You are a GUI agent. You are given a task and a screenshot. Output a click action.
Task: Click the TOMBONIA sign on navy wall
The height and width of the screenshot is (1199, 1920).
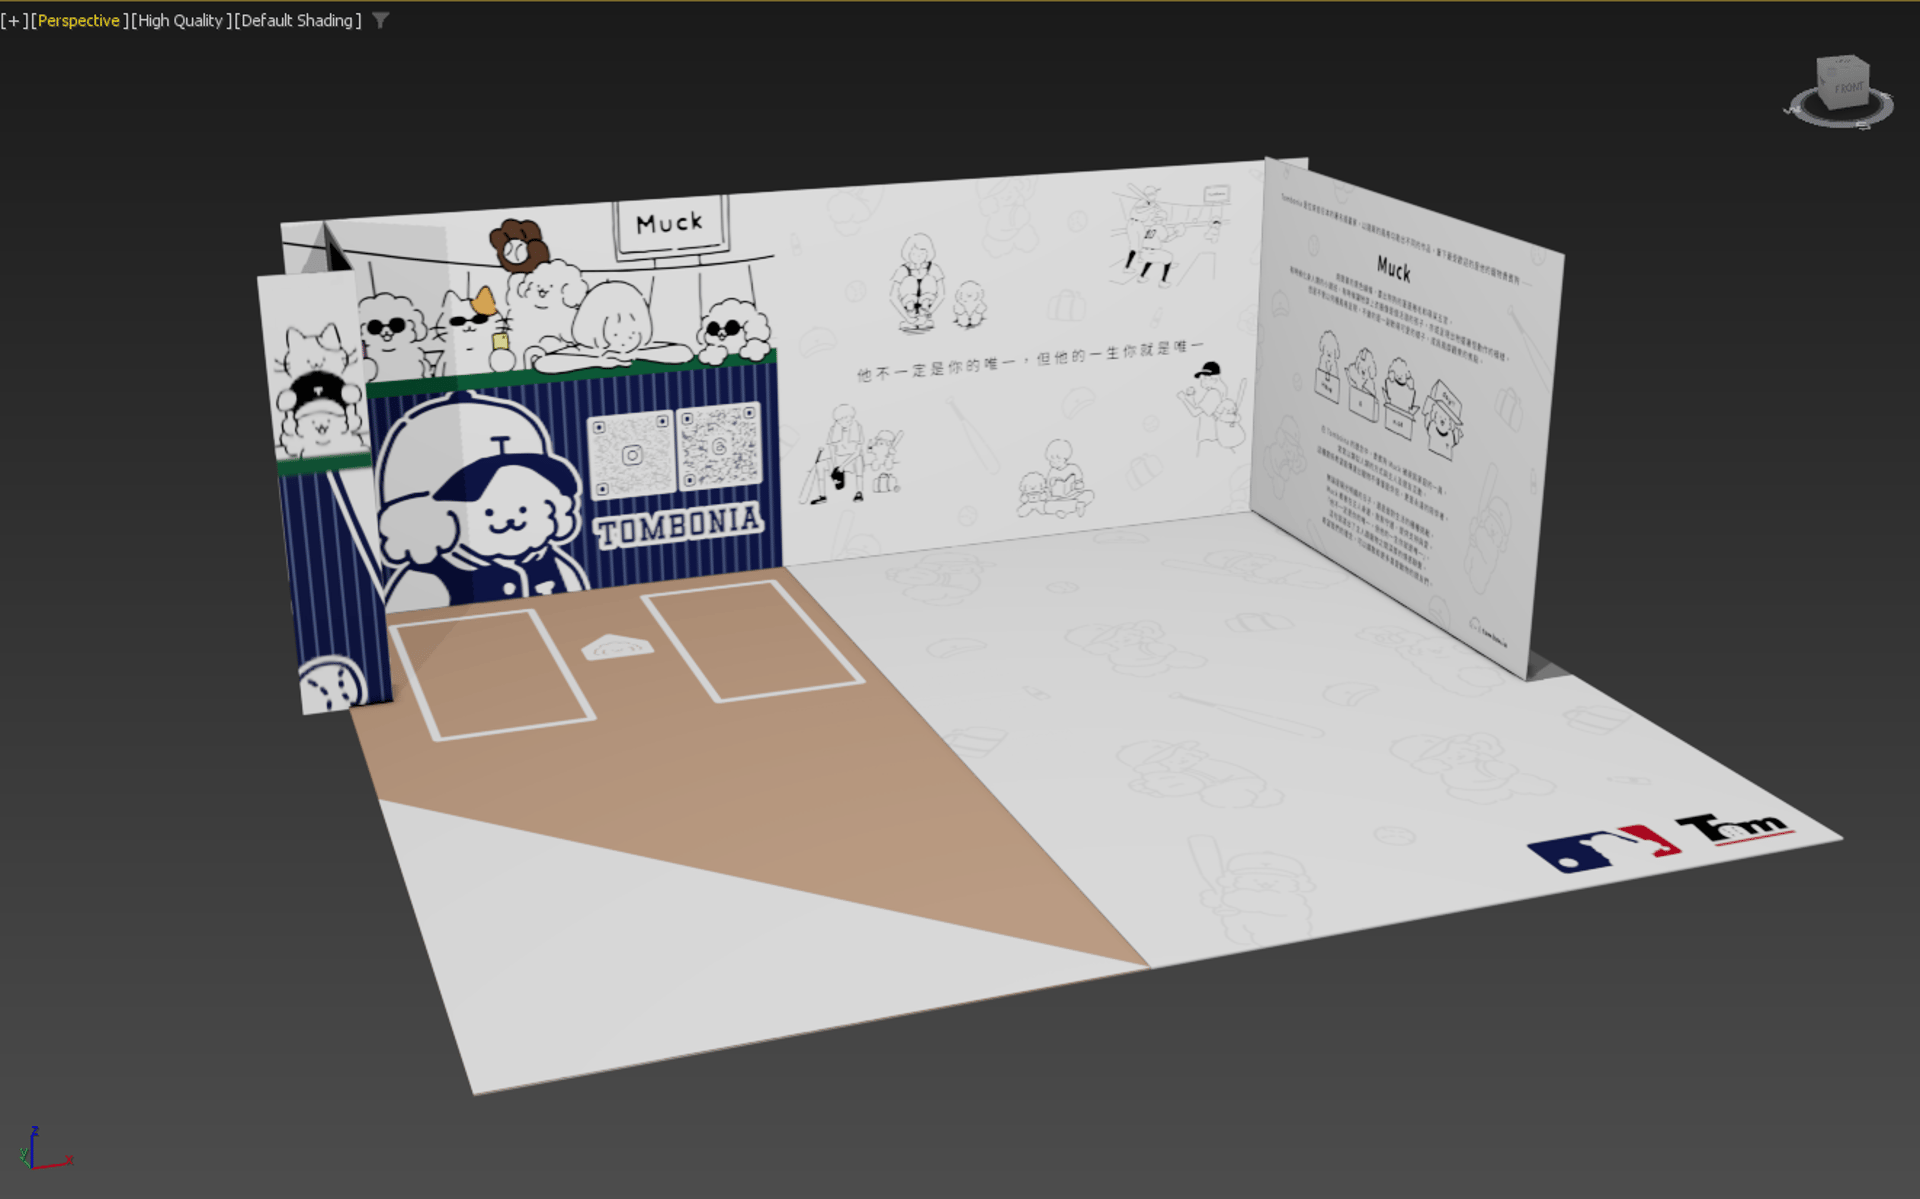[x=679, y=525]
